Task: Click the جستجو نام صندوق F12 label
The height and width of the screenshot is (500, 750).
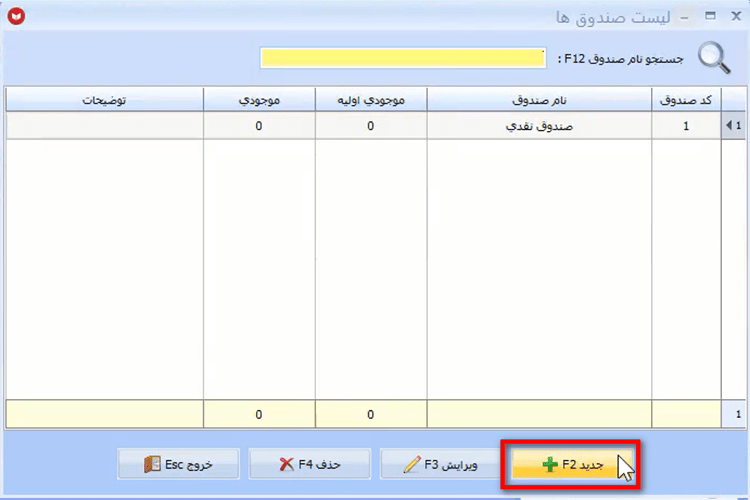Action: tap(620, 59)
